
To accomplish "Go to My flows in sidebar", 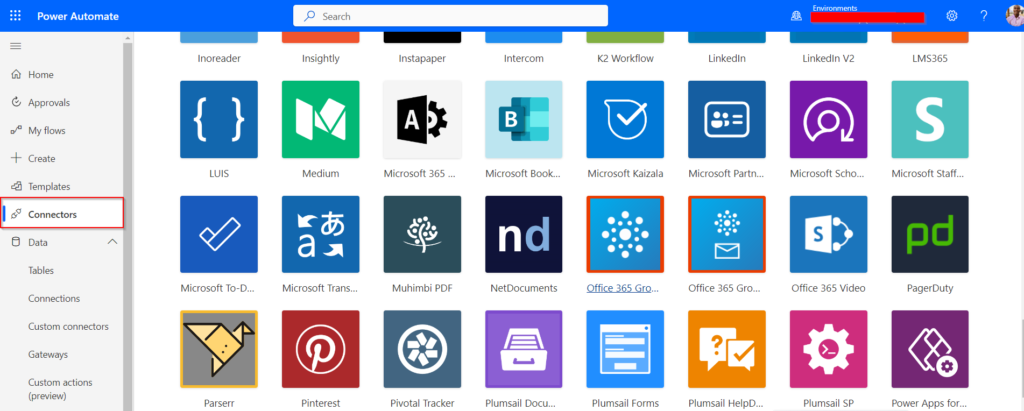I will 48,131.
